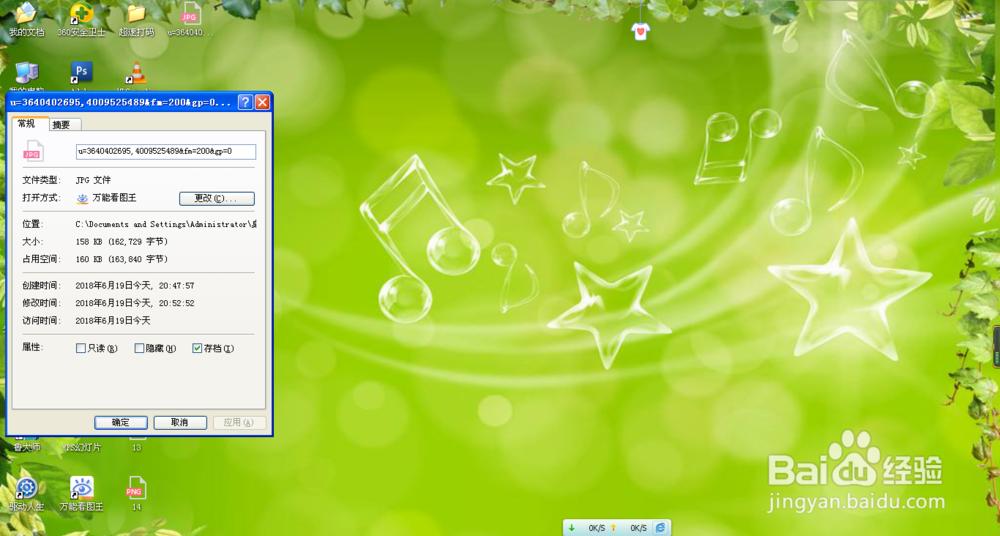
Task: Select the VLC traffic cone shortcut
Action: coord(136,72)
